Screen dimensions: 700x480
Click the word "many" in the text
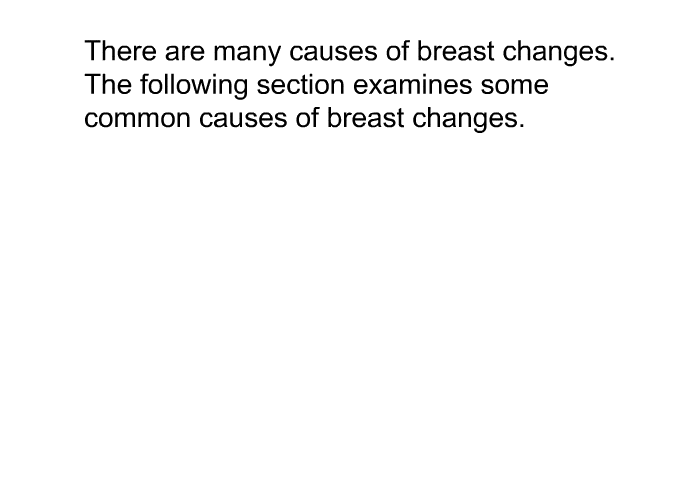247,53
